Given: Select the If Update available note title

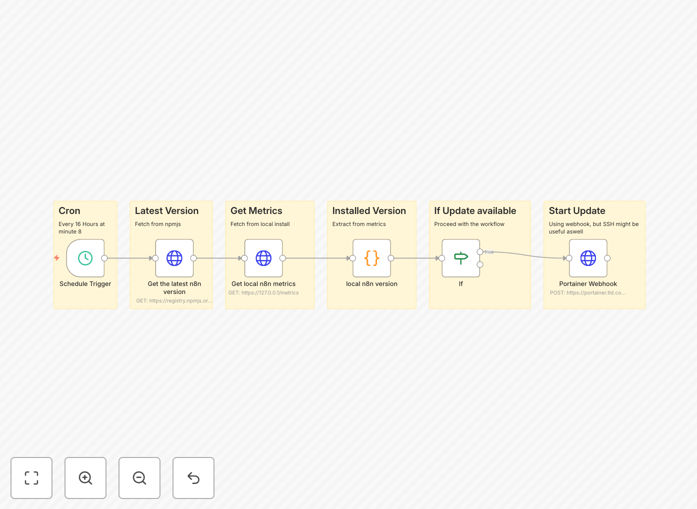Looking at the screenshot, I should coord(475,211).
